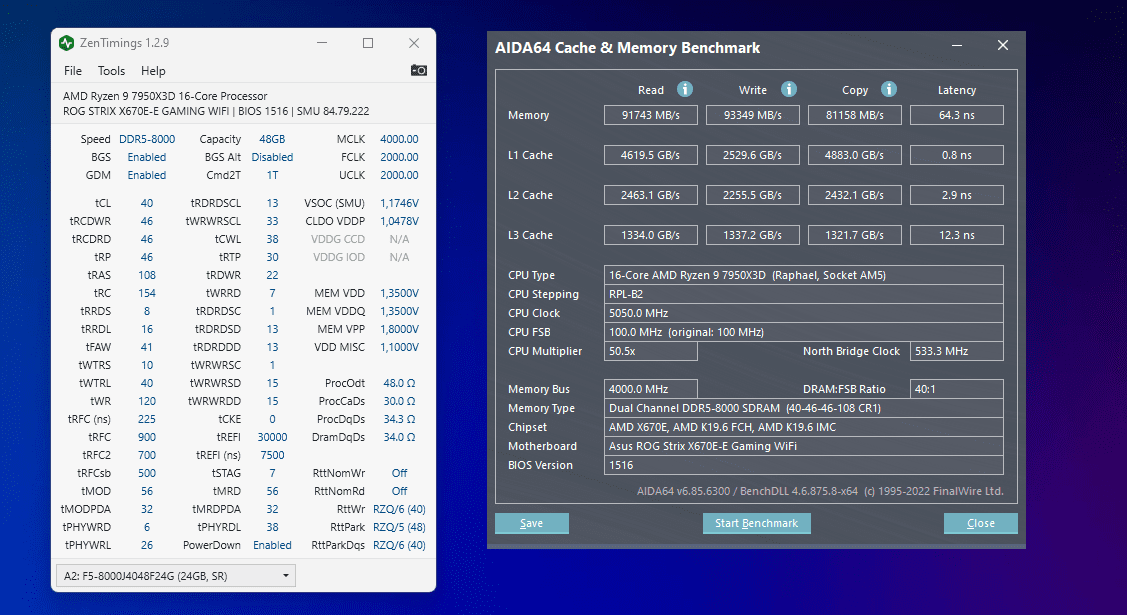This screenshot has height=615, width=1127.
Task: Click the Cmd2T value 1T
Action: point(272,175)
